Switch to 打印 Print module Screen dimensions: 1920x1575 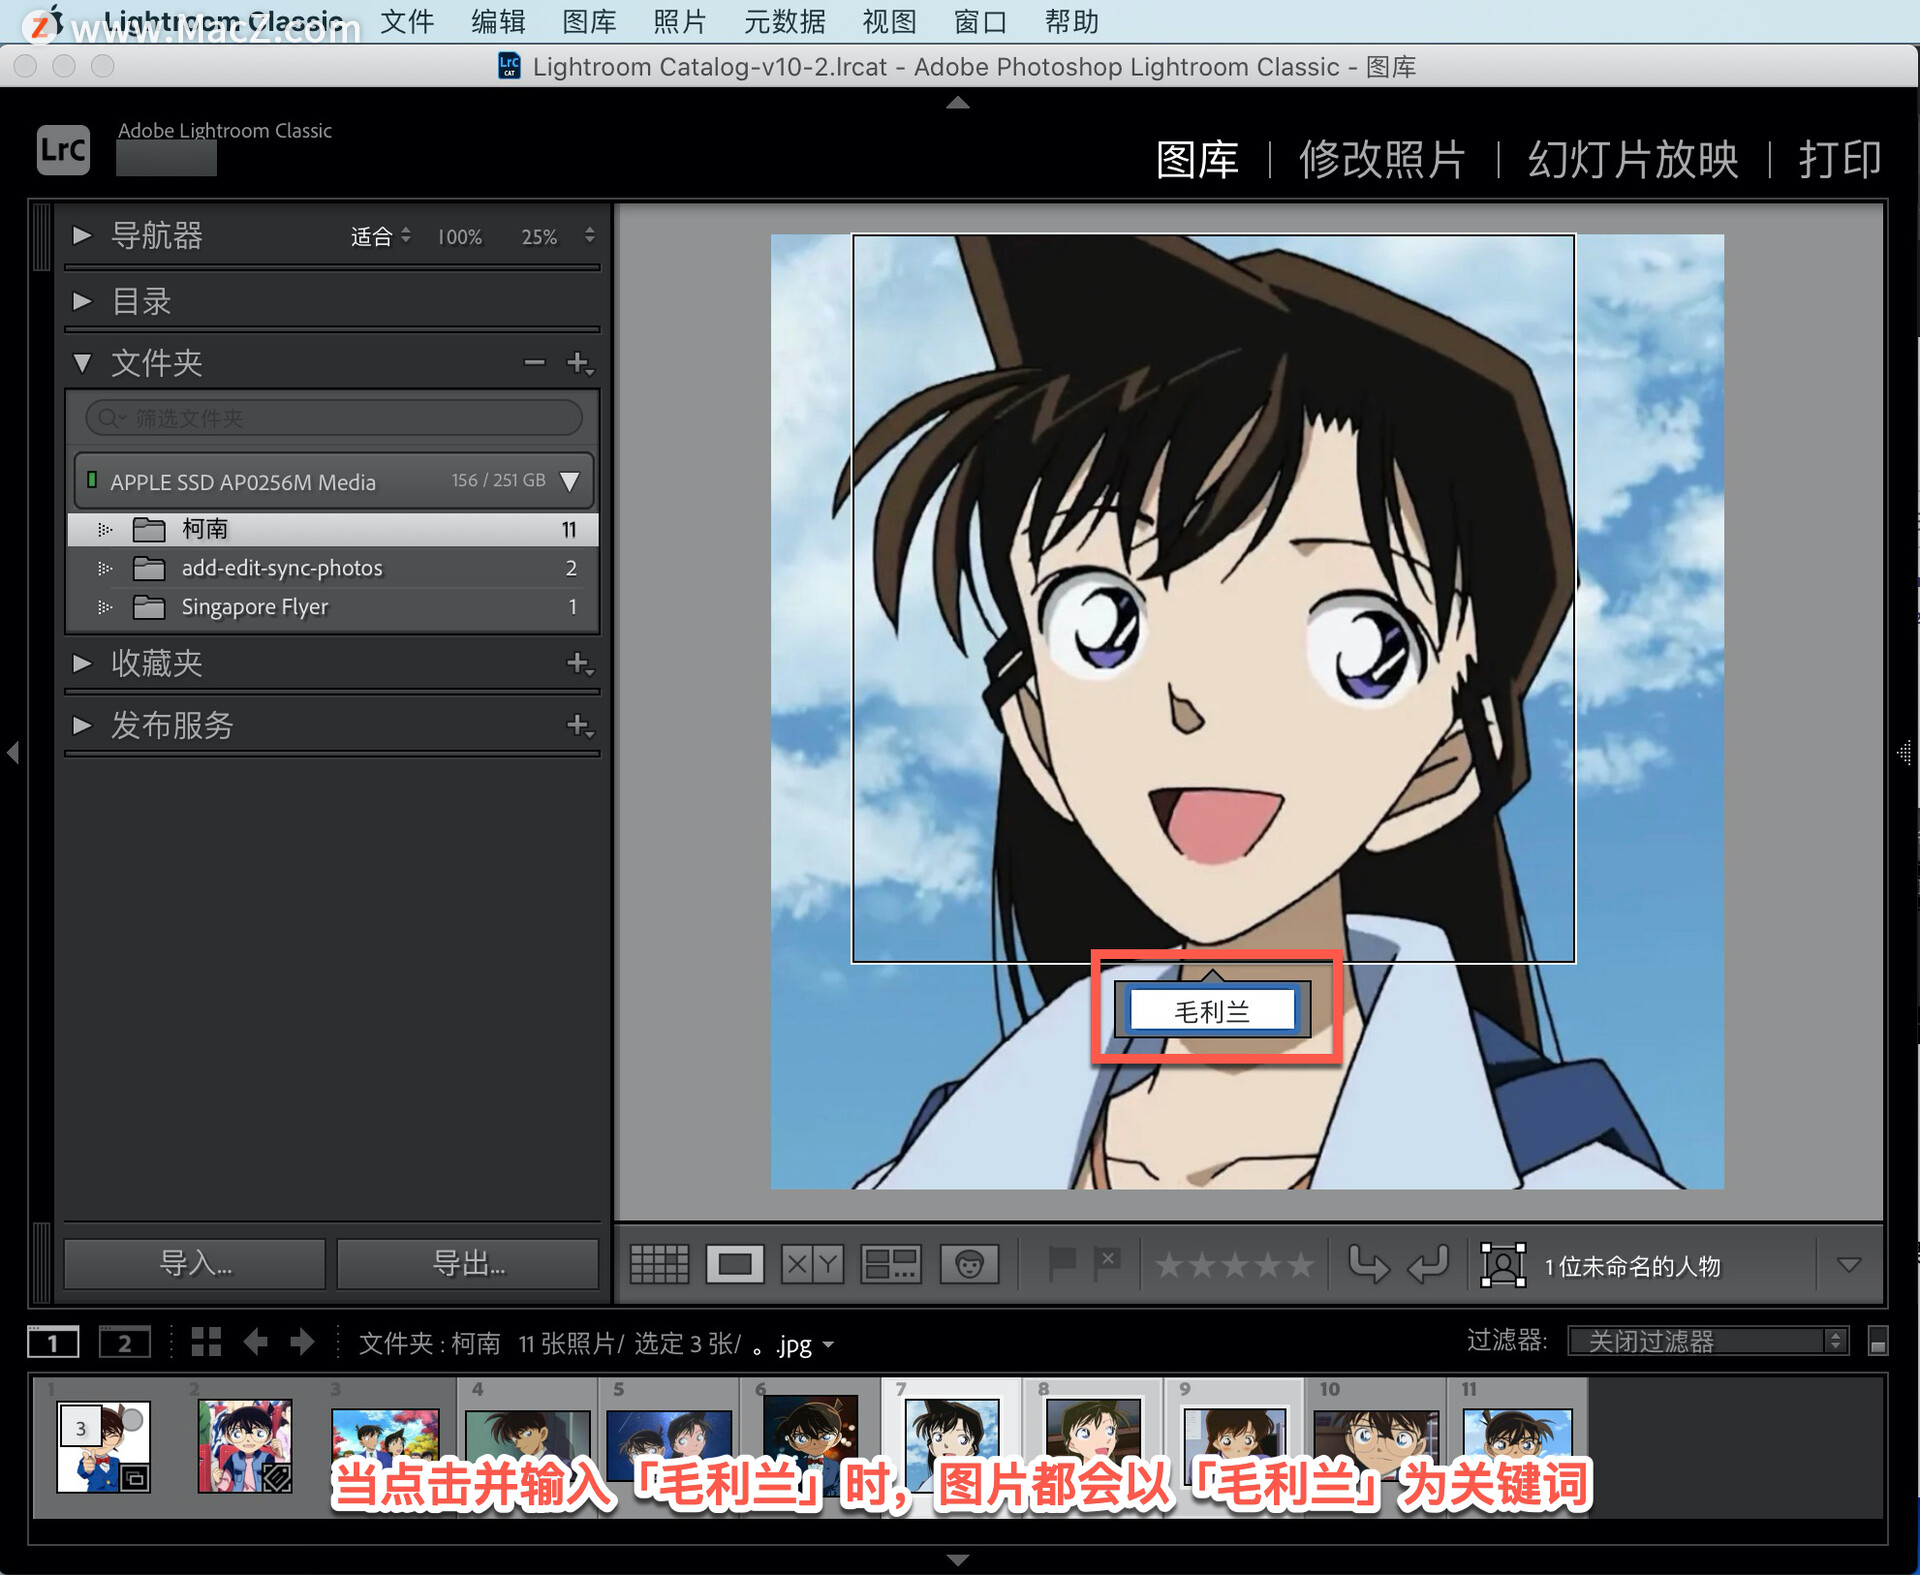coord(1840,159)
